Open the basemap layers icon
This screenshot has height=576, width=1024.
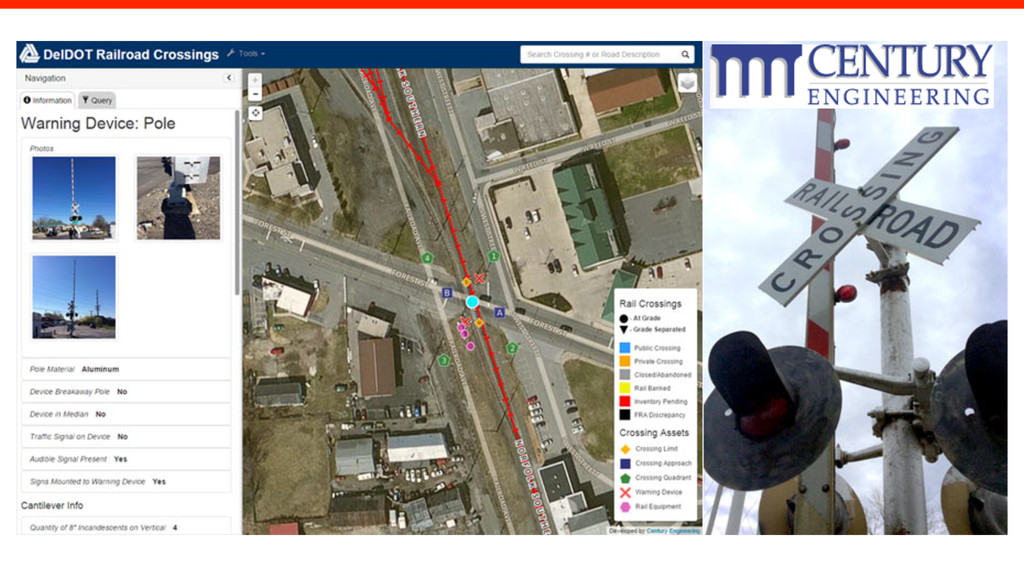tap(687, 83)
